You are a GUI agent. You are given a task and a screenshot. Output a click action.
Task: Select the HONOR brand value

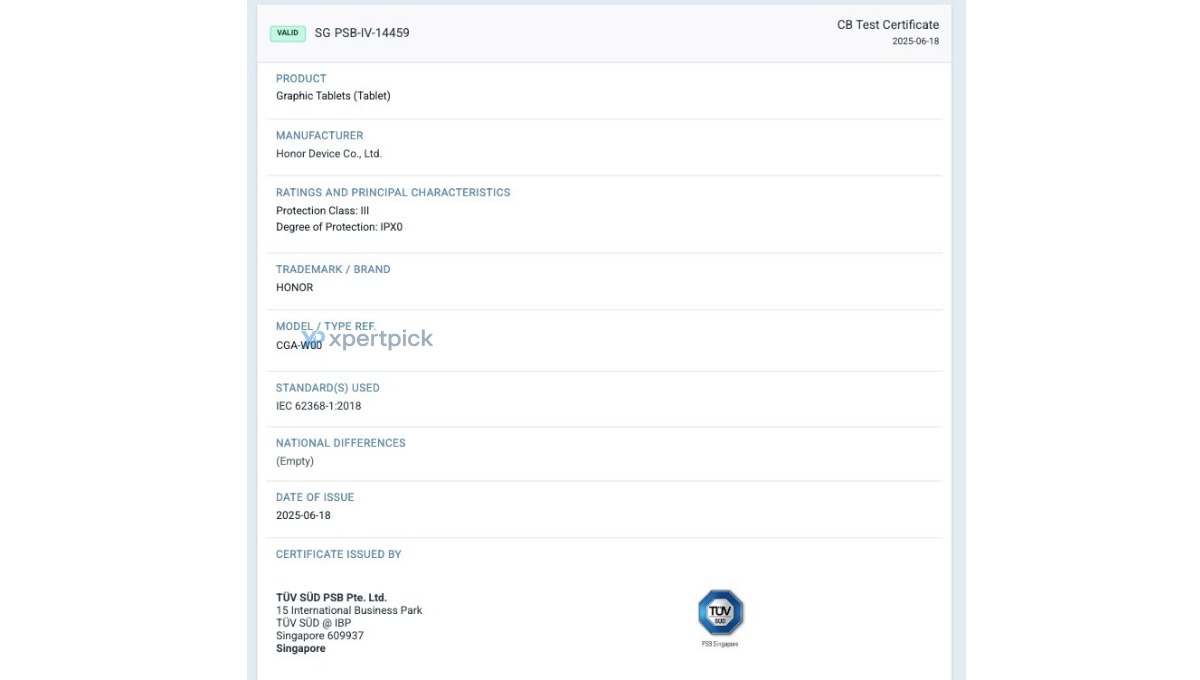(295, 288)
